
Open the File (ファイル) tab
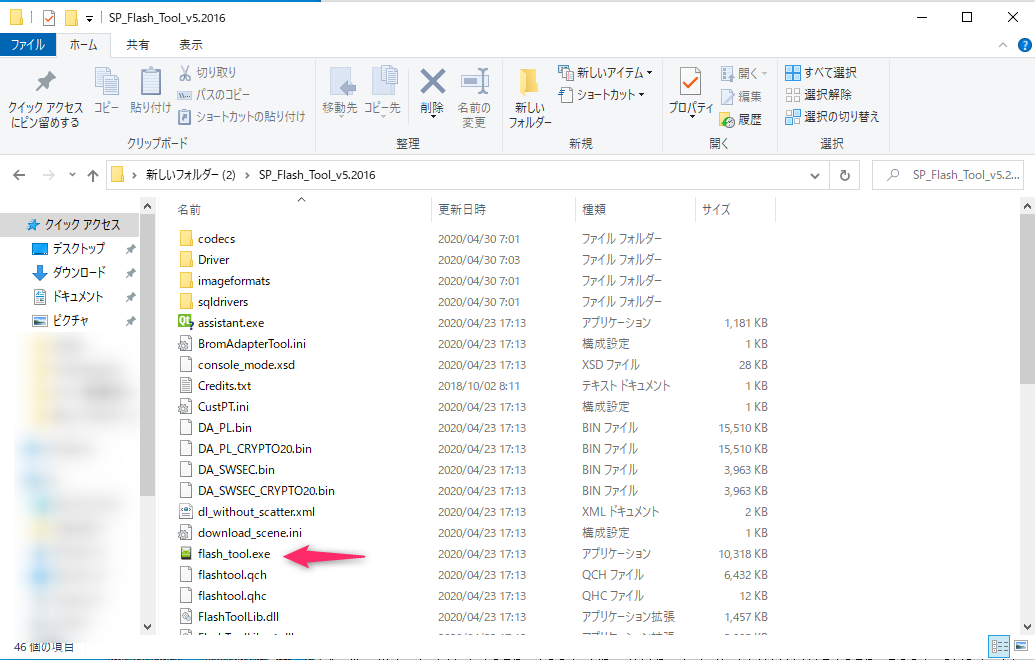click(x=28, y=45)
